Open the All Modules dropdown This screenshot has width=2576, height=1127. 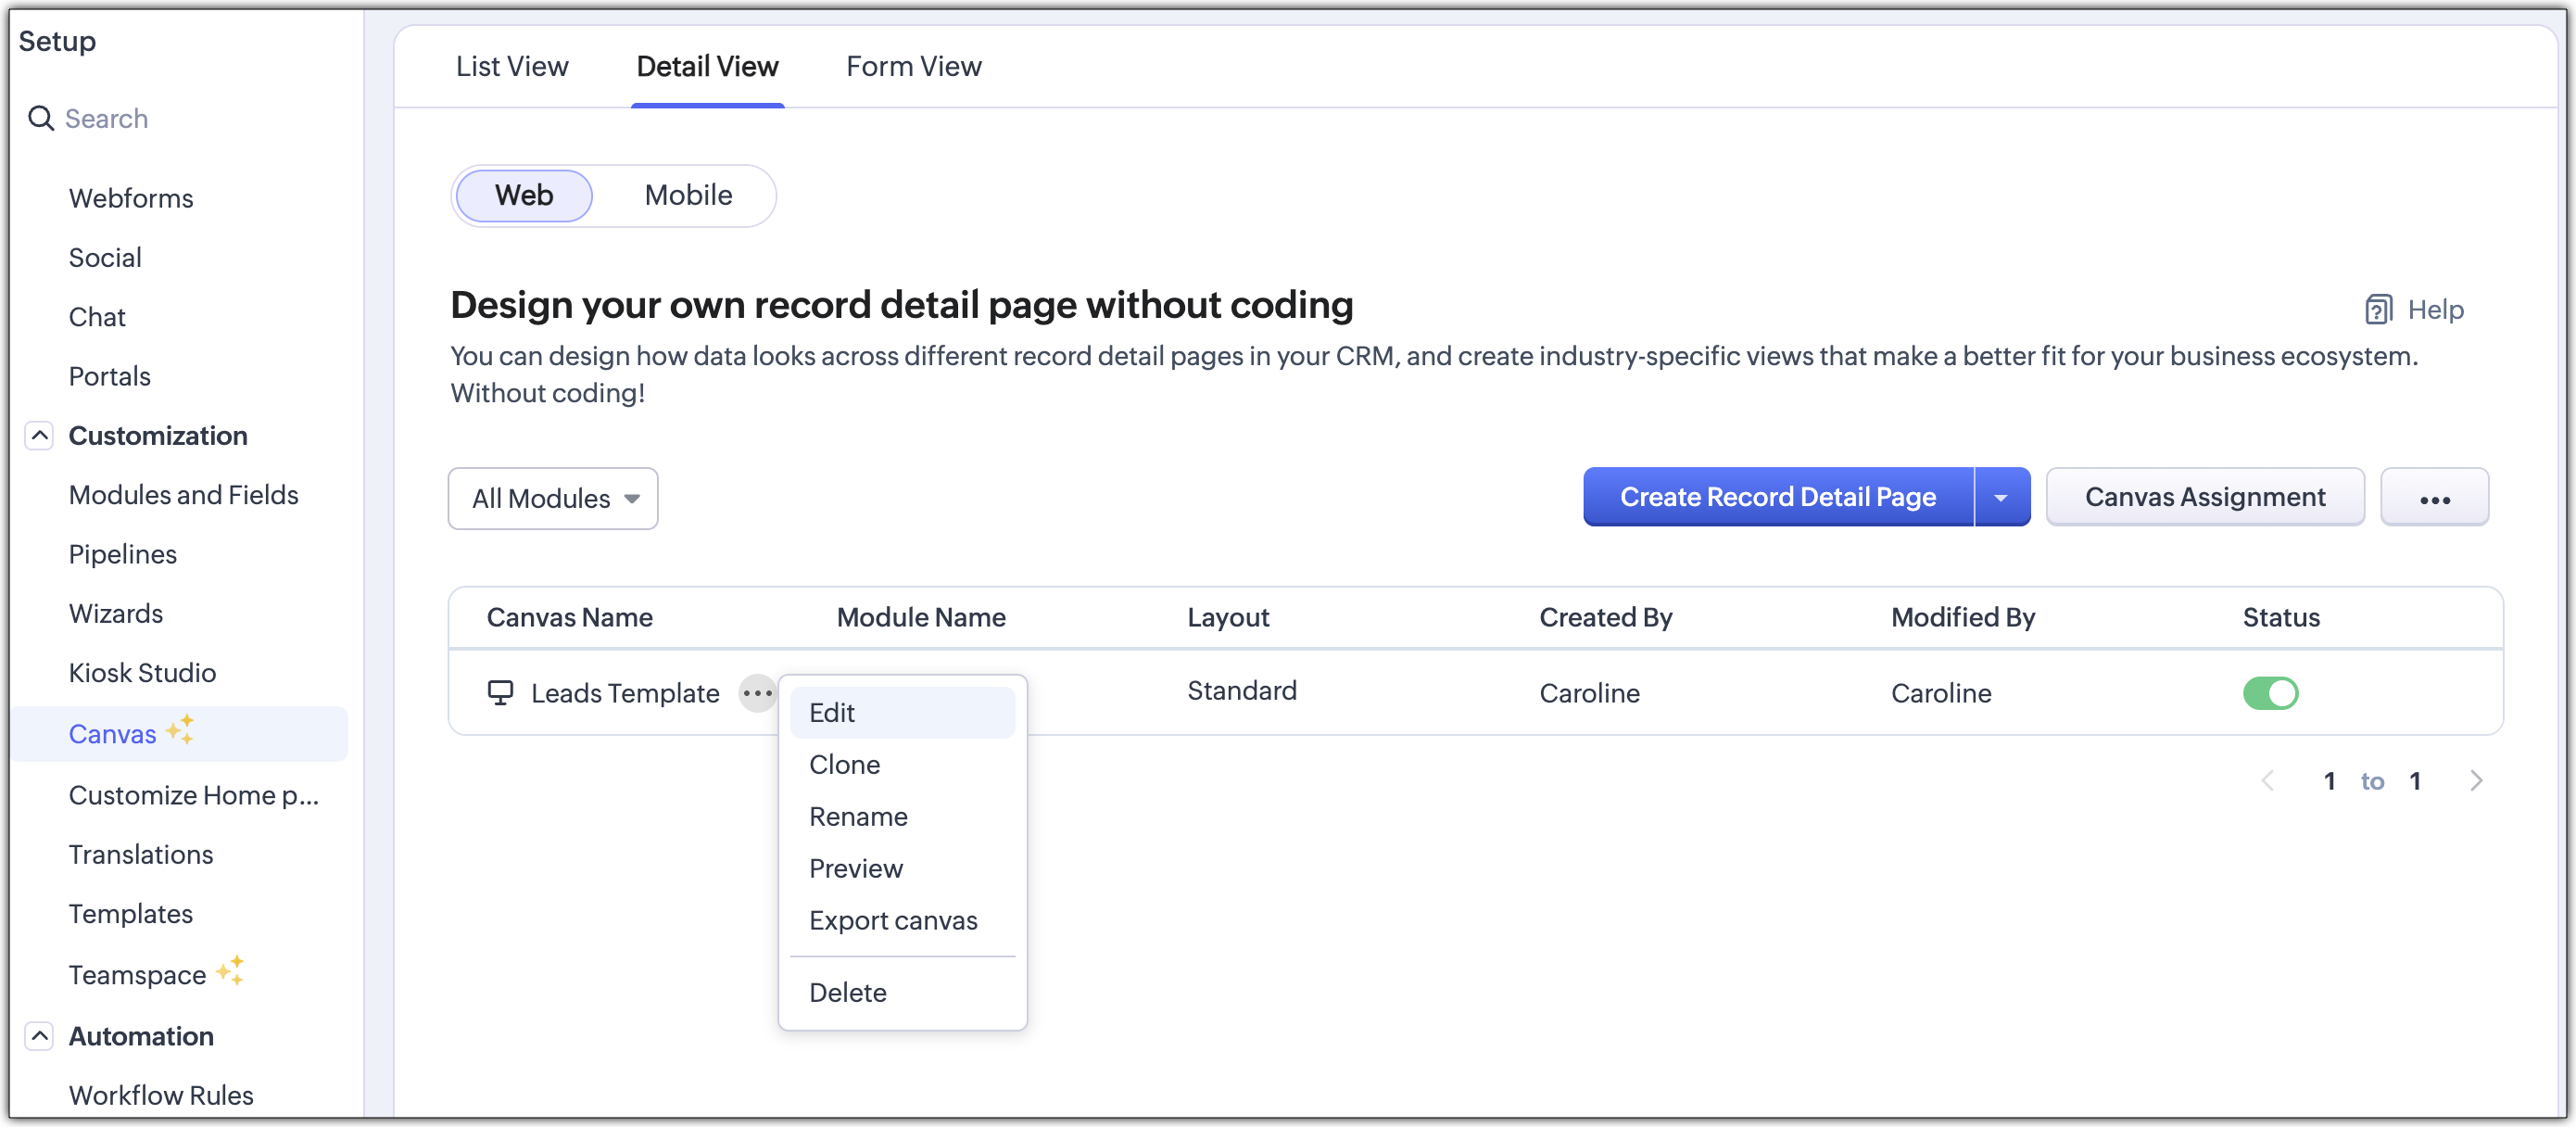[x=552, y=498]
